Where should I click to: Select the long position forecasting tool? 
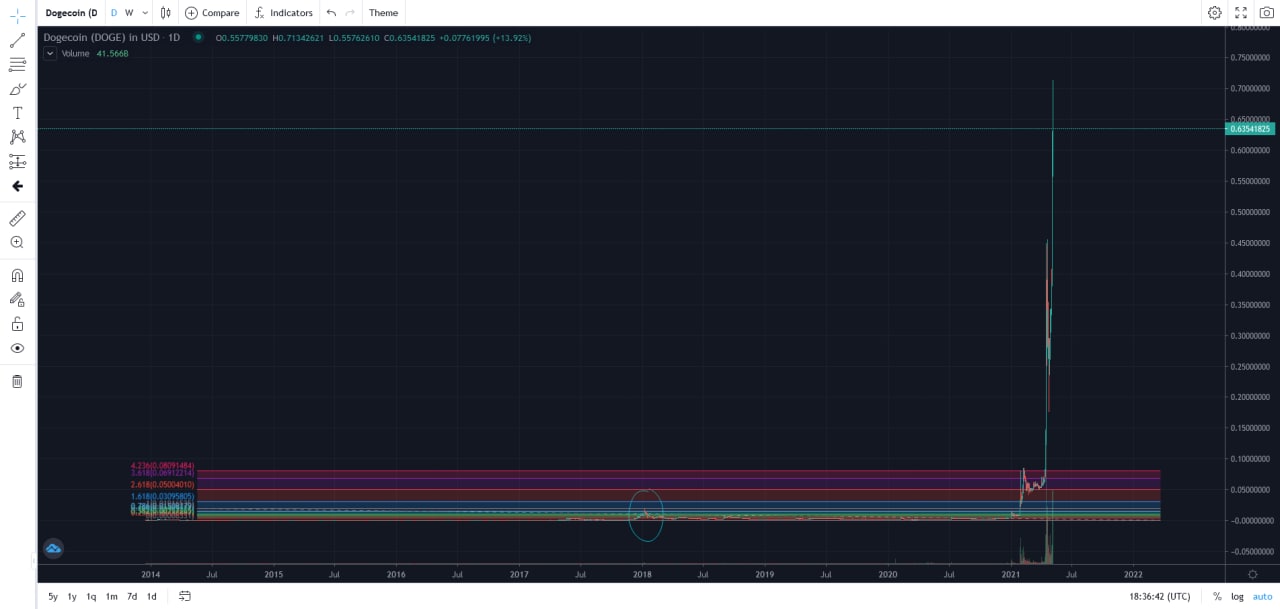[x=17, y=161]
